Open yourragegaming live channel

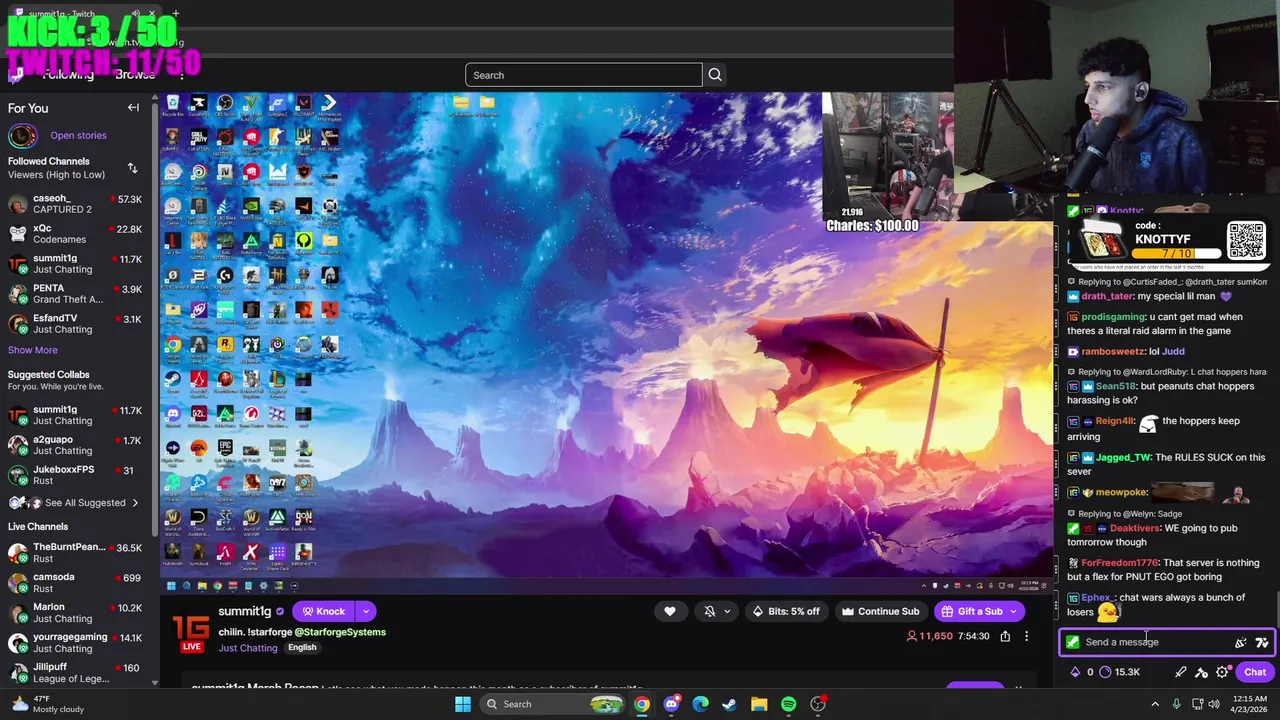coord(75,643)
